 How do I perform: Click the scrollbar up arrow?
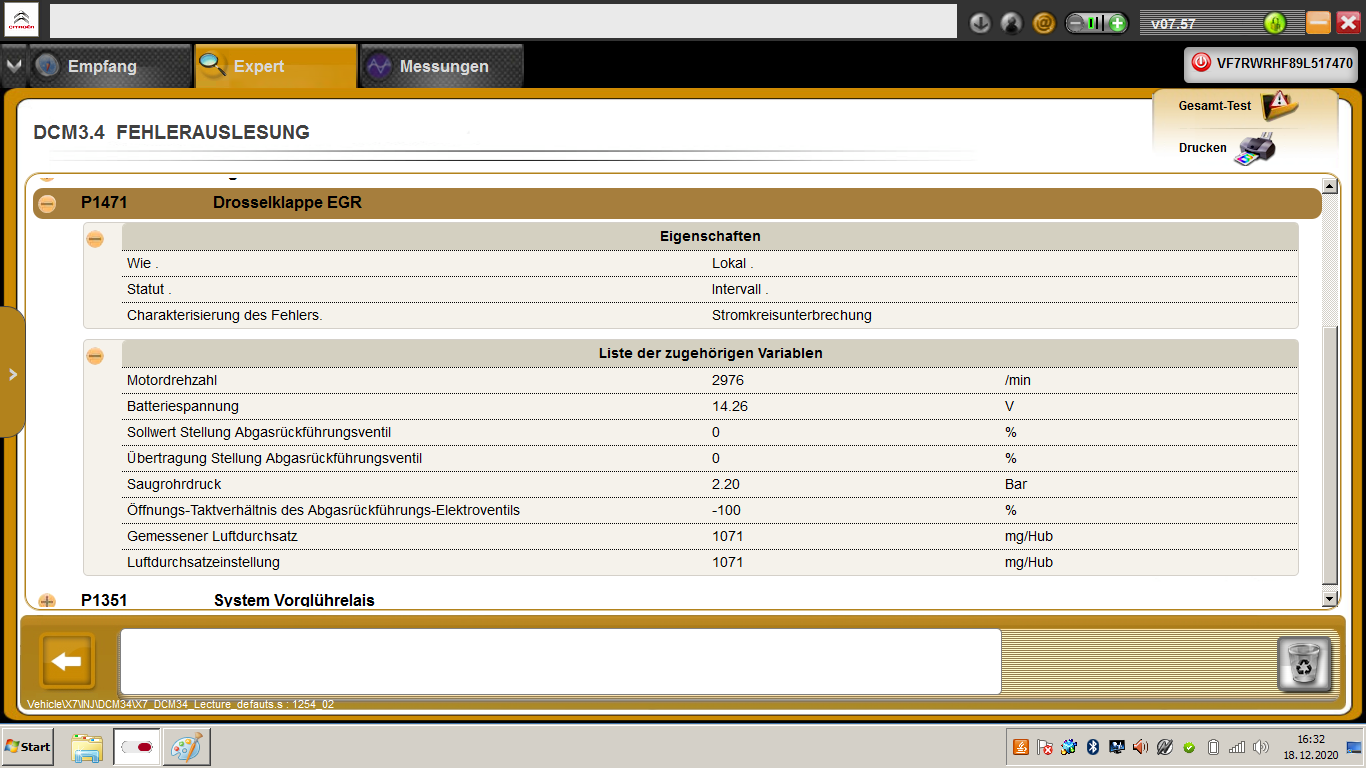click(1329, 185)
